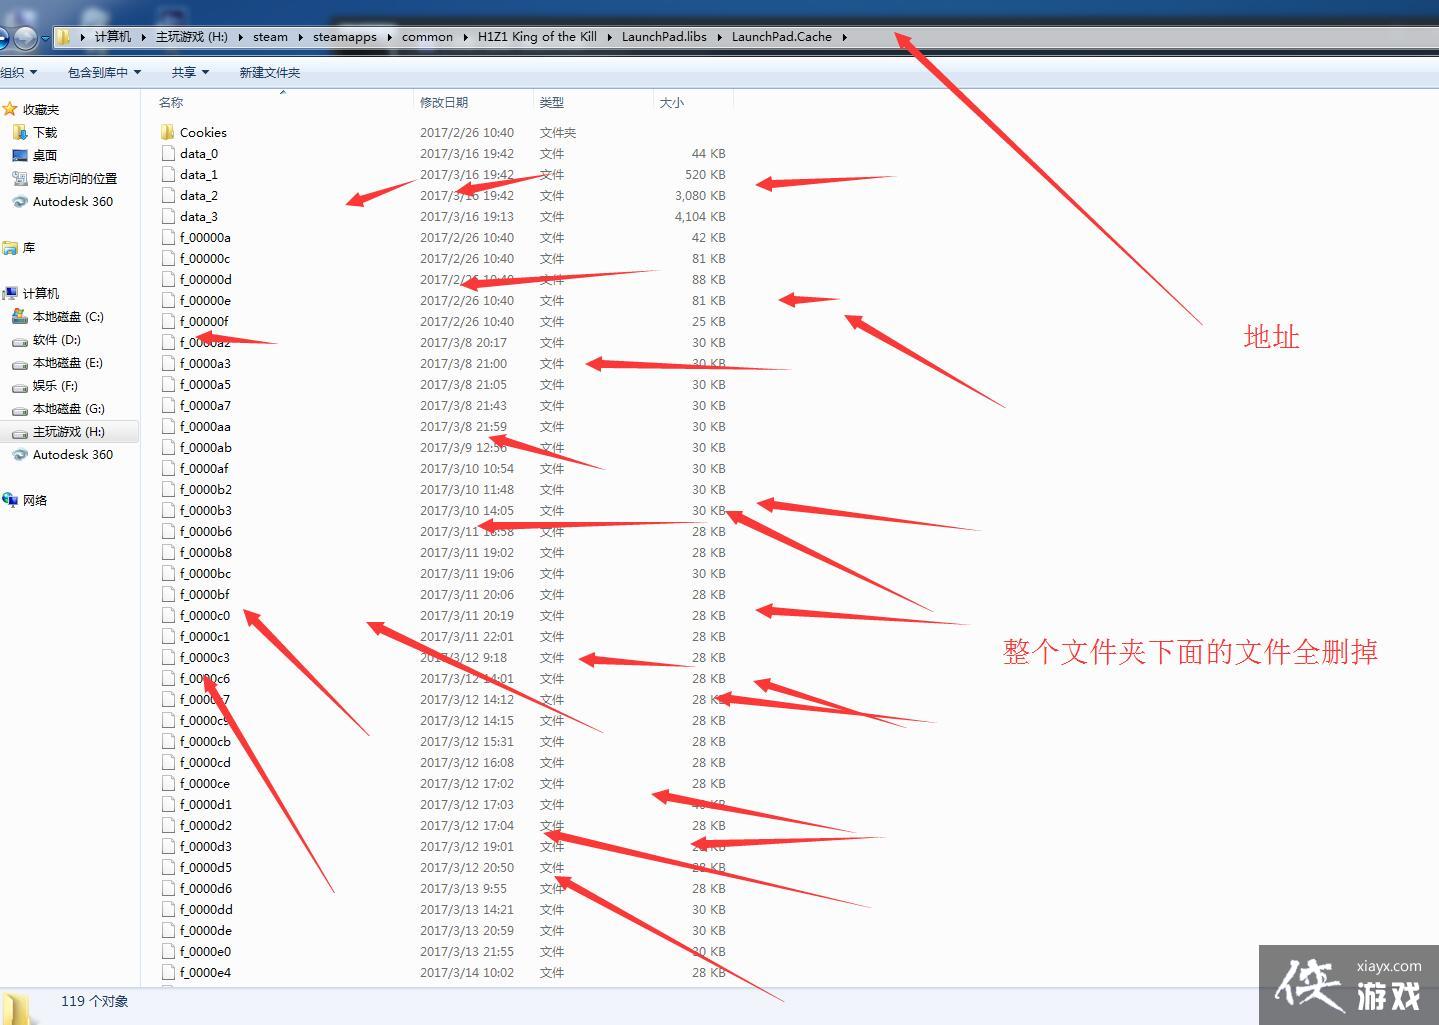The width and height of the screenshot is (1439, 1025).
Task: Select the 主玩游戏 (H:) drive in sidebar
Action: tap(68, 431)
